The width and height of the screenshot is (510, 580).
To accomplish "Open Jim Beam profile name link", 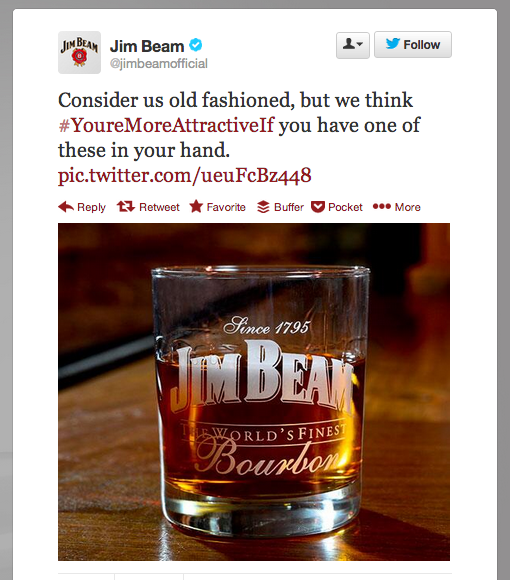I will pos(147,46).
